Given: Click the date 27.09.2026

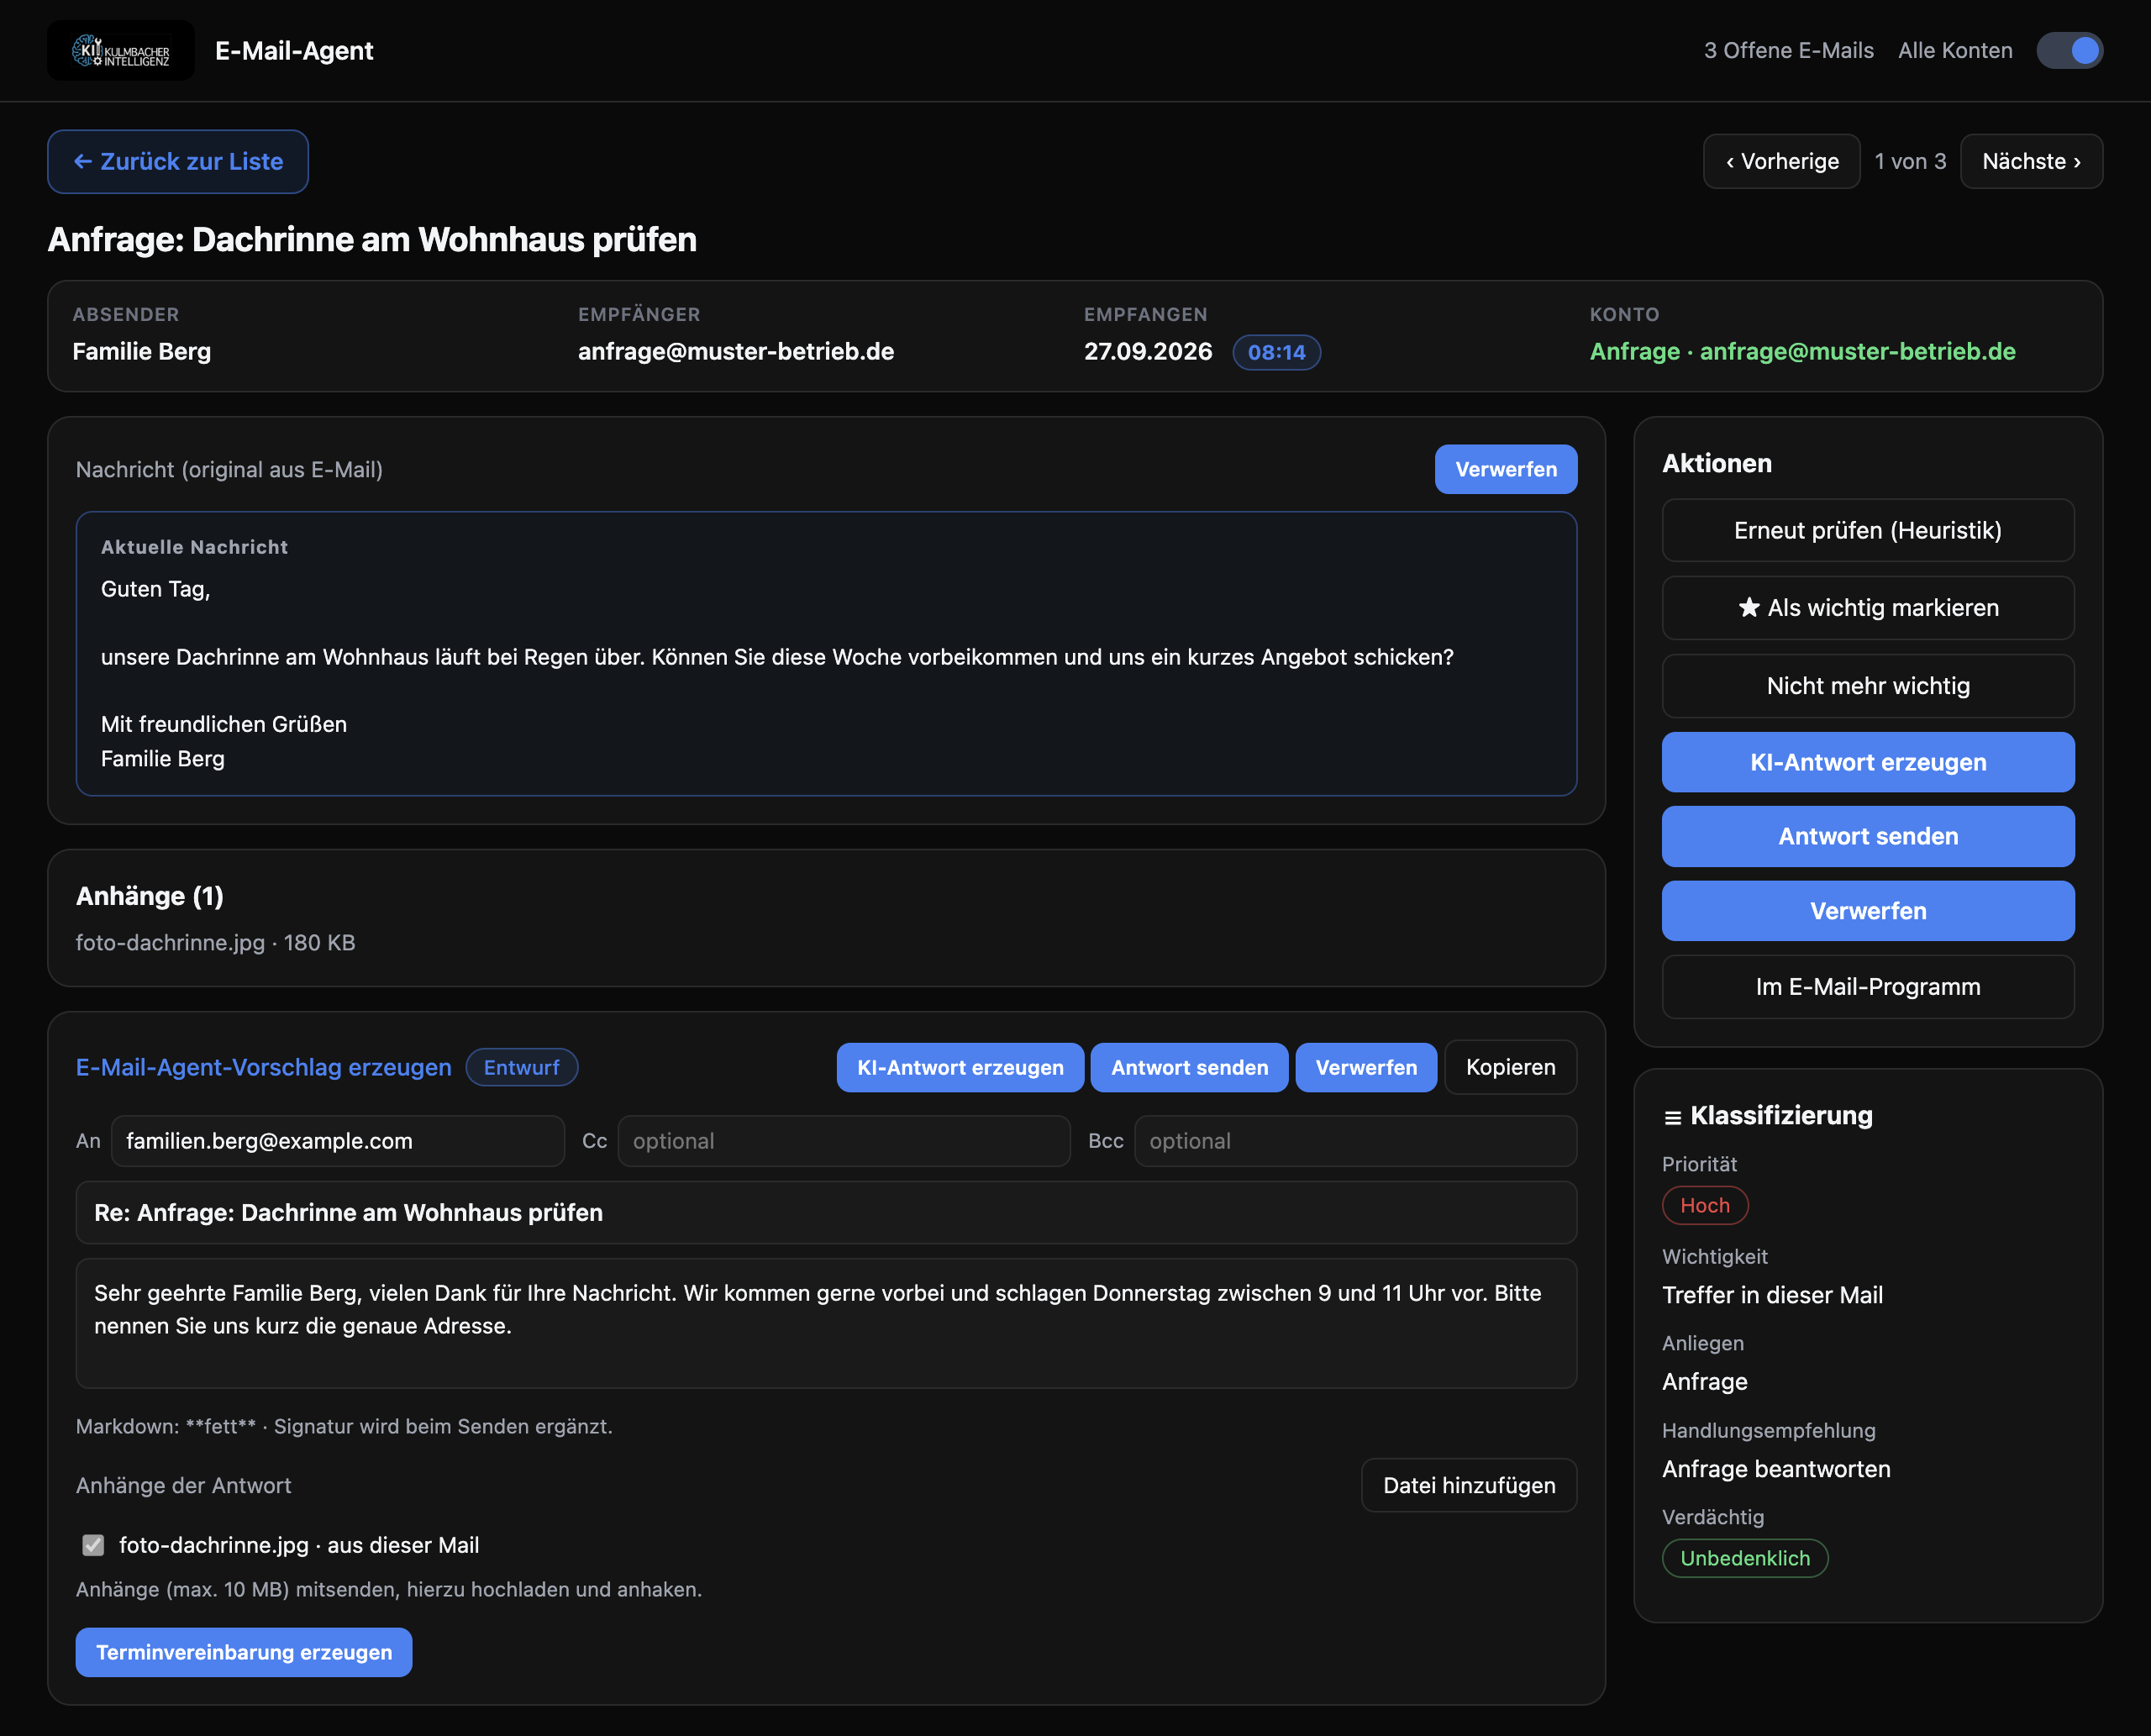Looking at the screenshot, I should point(1147,351).
